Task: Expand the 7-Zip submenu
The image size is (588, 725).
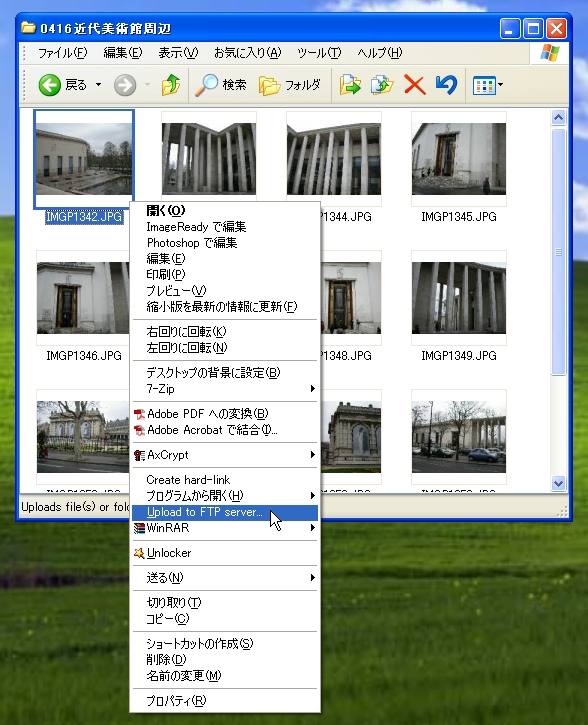Action: 225,389
